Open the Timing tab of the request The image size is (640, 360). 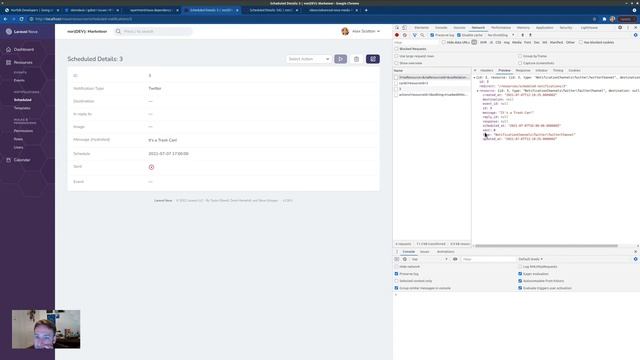click(x=558, y=71)
